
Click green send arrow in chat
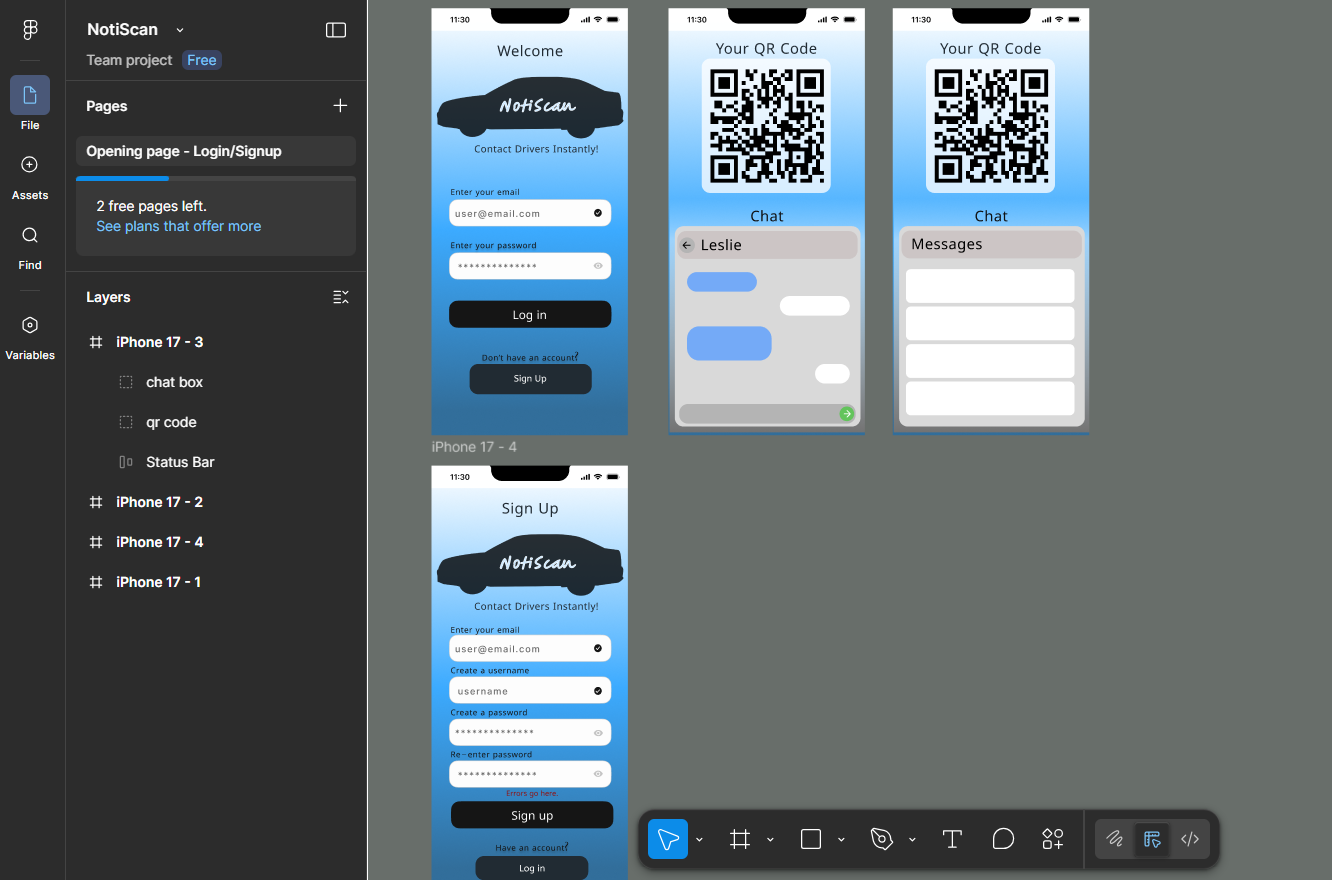pos(847,414)
